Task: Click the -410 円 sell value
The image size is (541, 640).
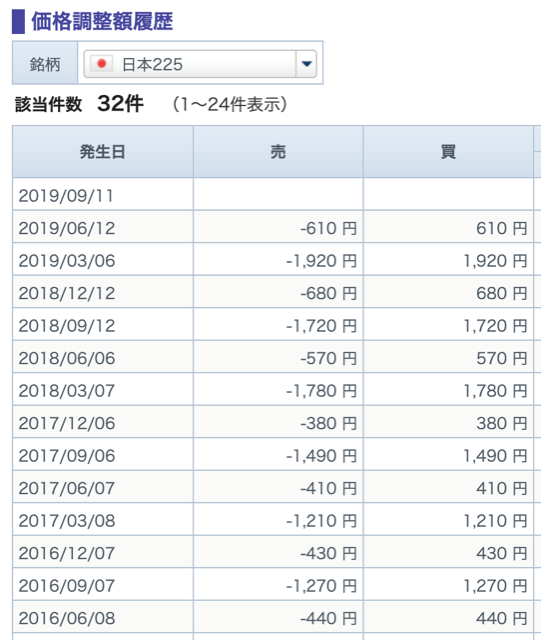Action: point(329,488)
